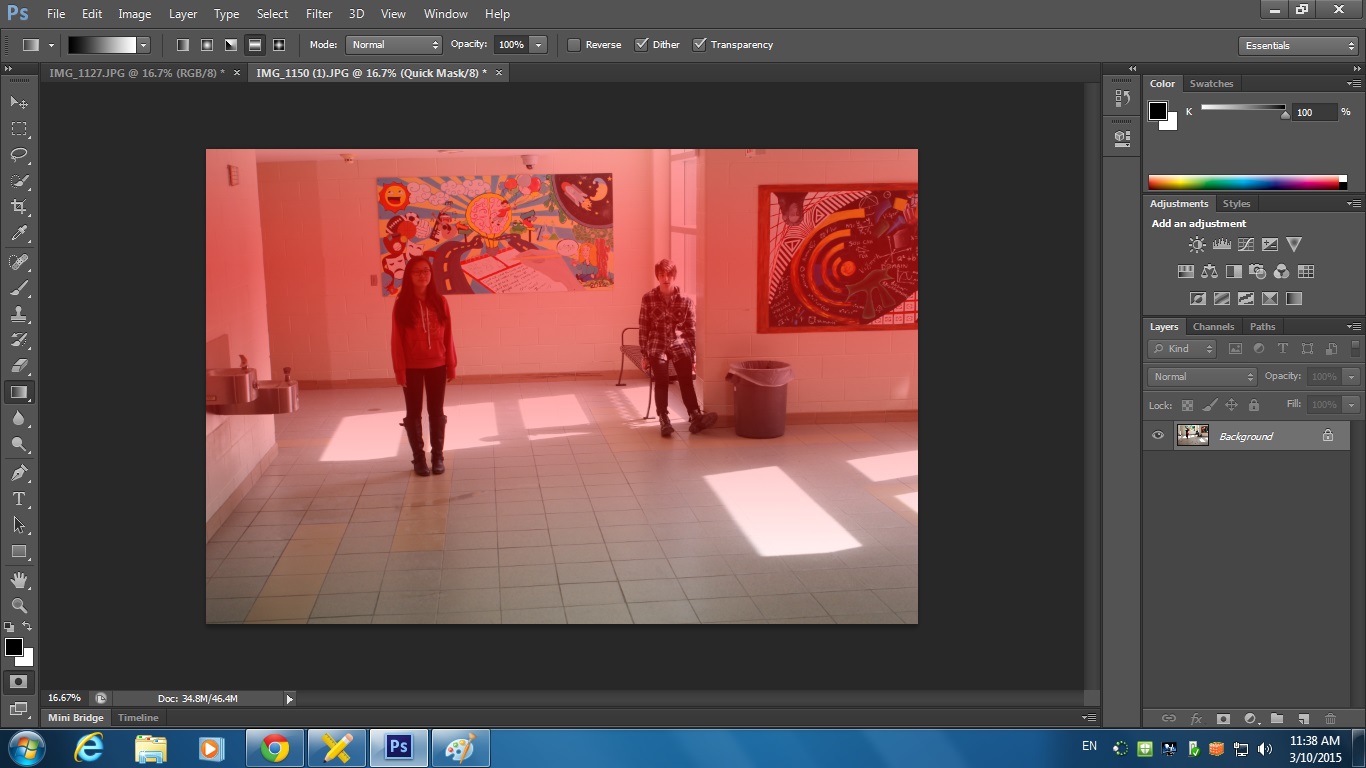Click the K value input field
The image size is (1366, 768).
coord(1315,113)
